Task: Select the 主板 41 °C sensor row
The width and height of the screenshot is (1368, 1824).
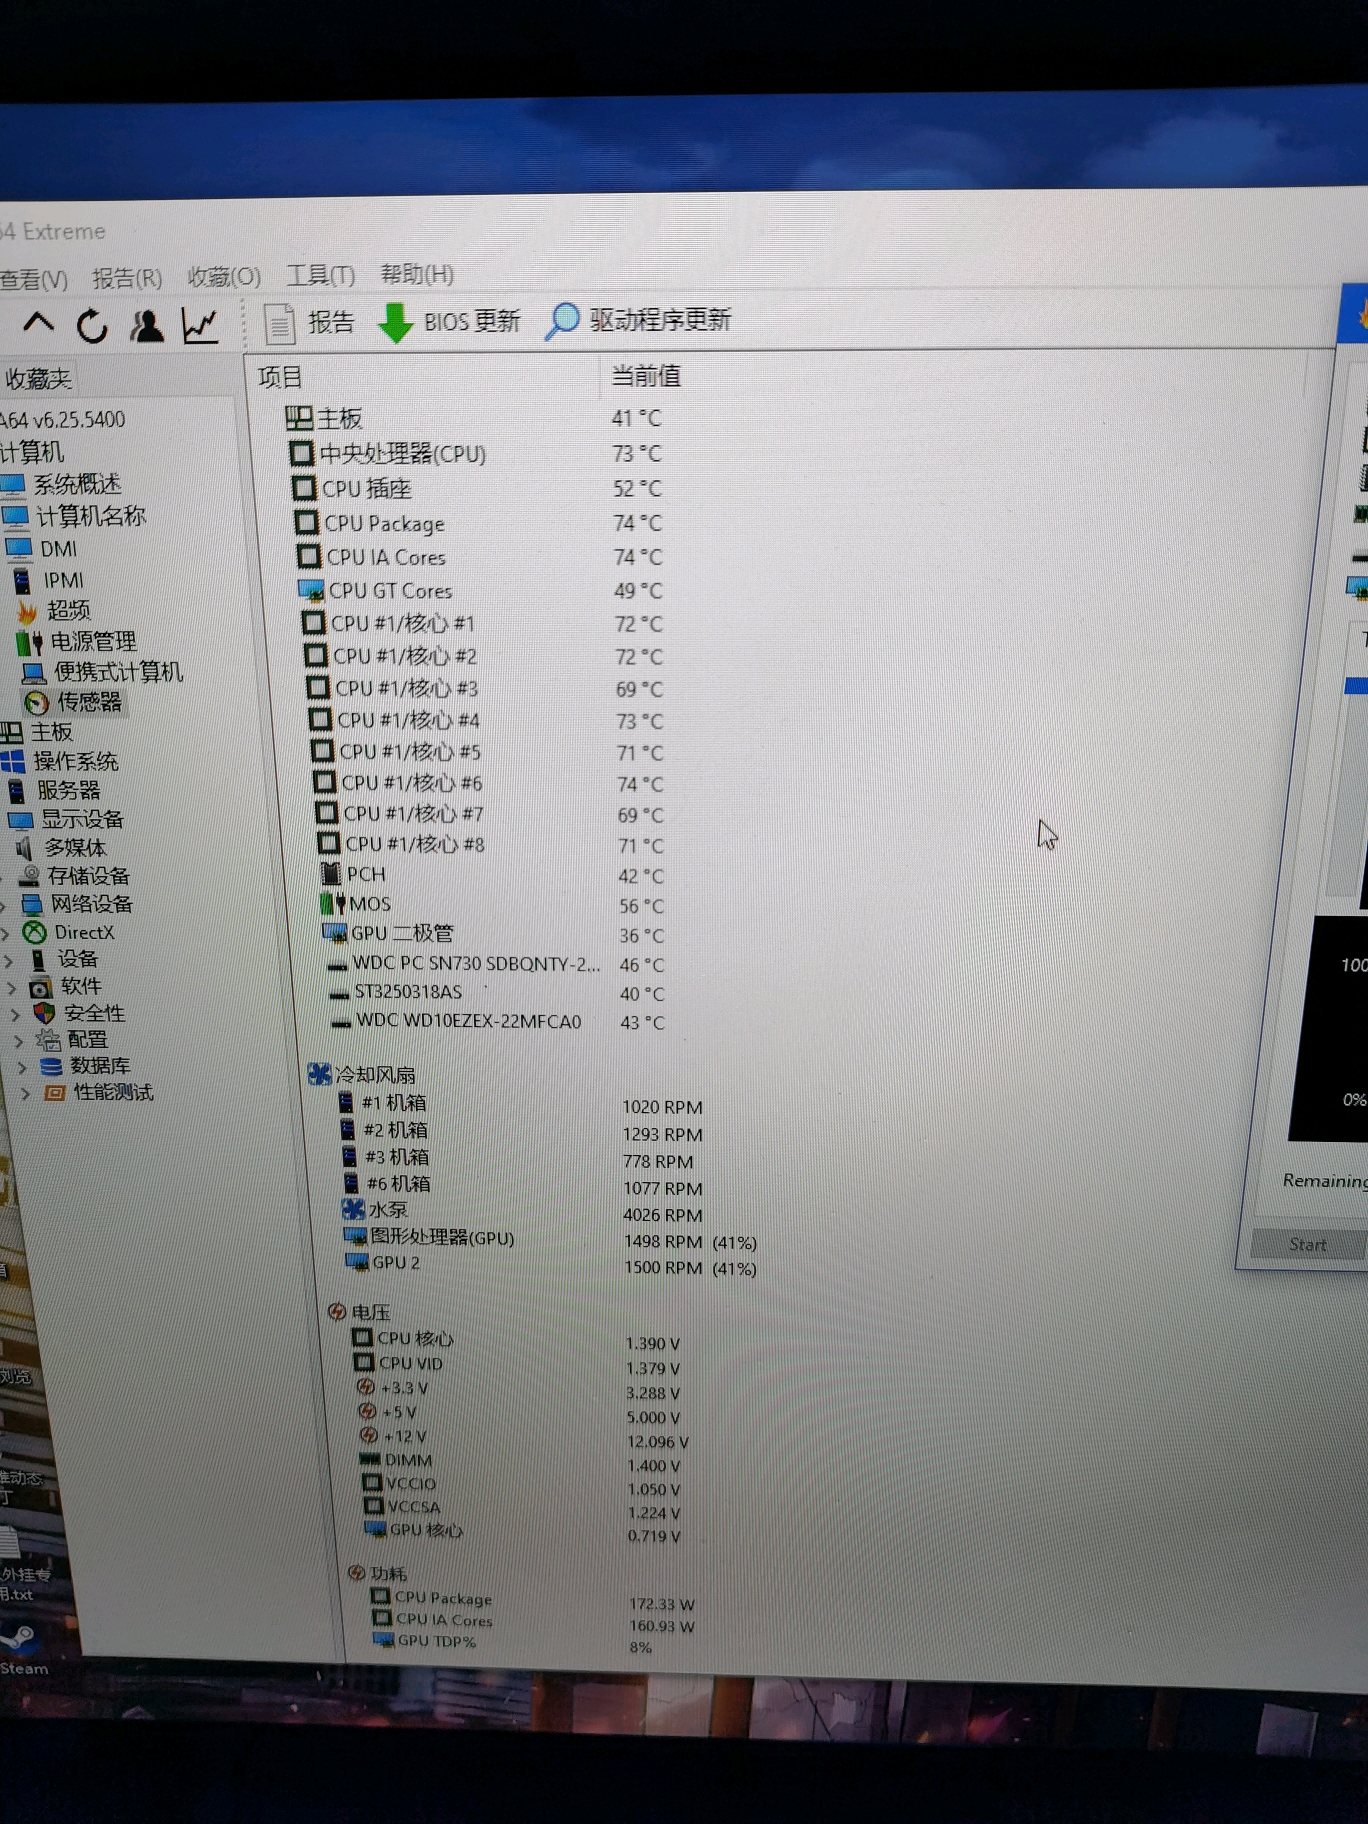Action: click(x=474, y=418)
